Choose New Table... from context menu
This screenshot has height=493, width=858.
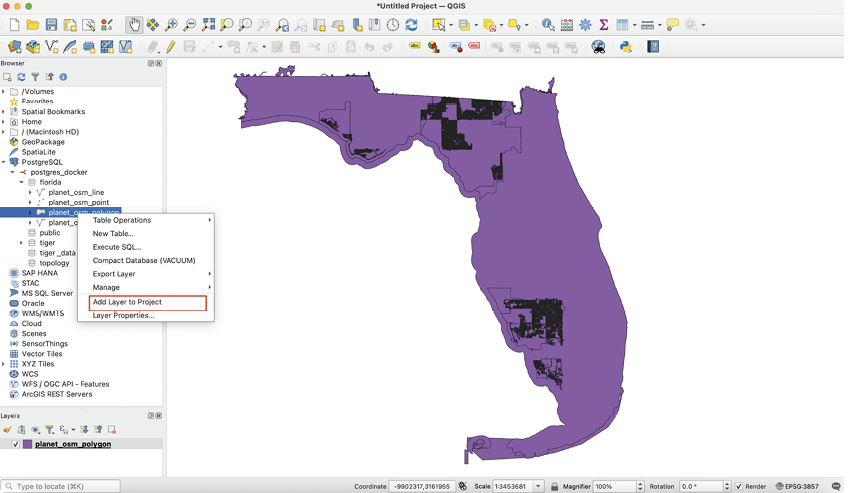click(146, 234)
